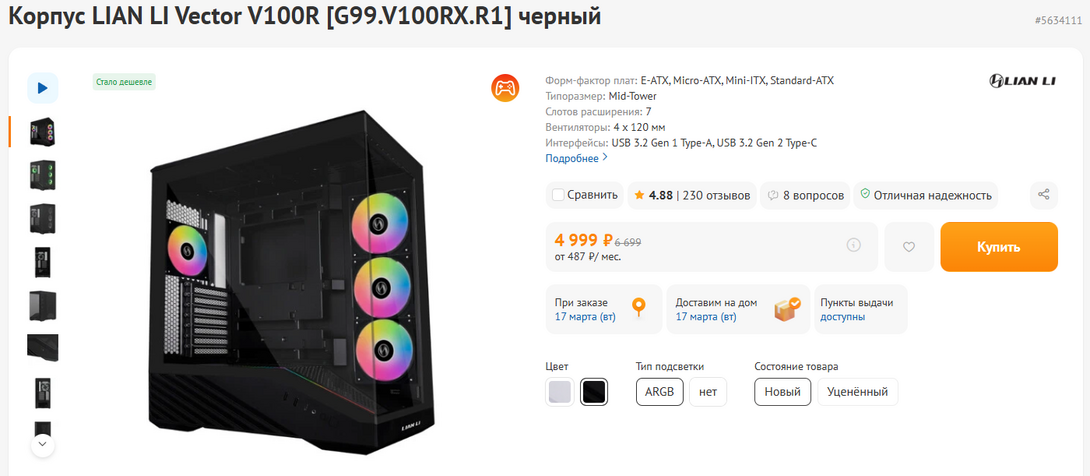This screenshot has height=476, width=1090.
Task: Click the orange gamepad icon
Action: point(505,88)
